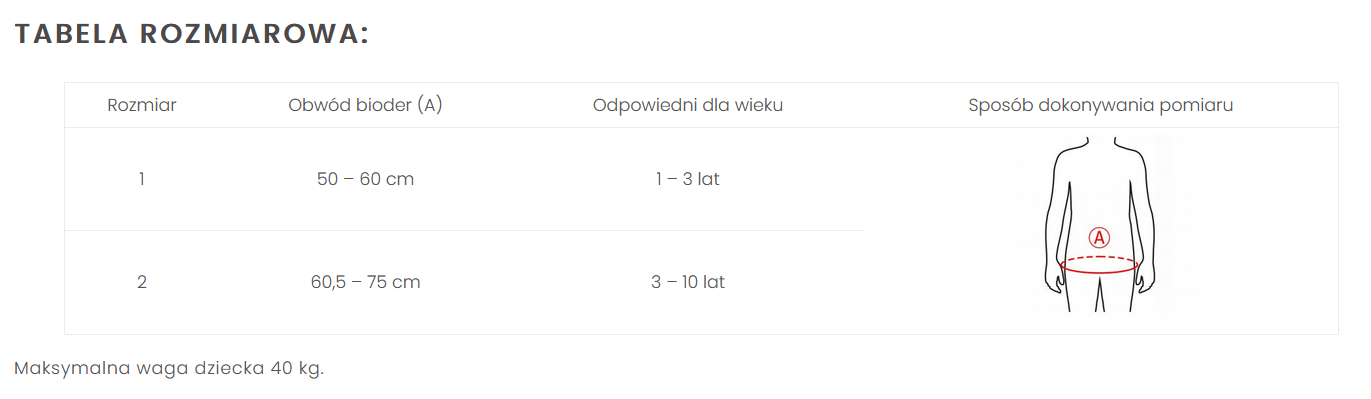This screenshot has width=1371, height=399.
Task: Click the figure's legs at bottom
Action: [1099, 293]
